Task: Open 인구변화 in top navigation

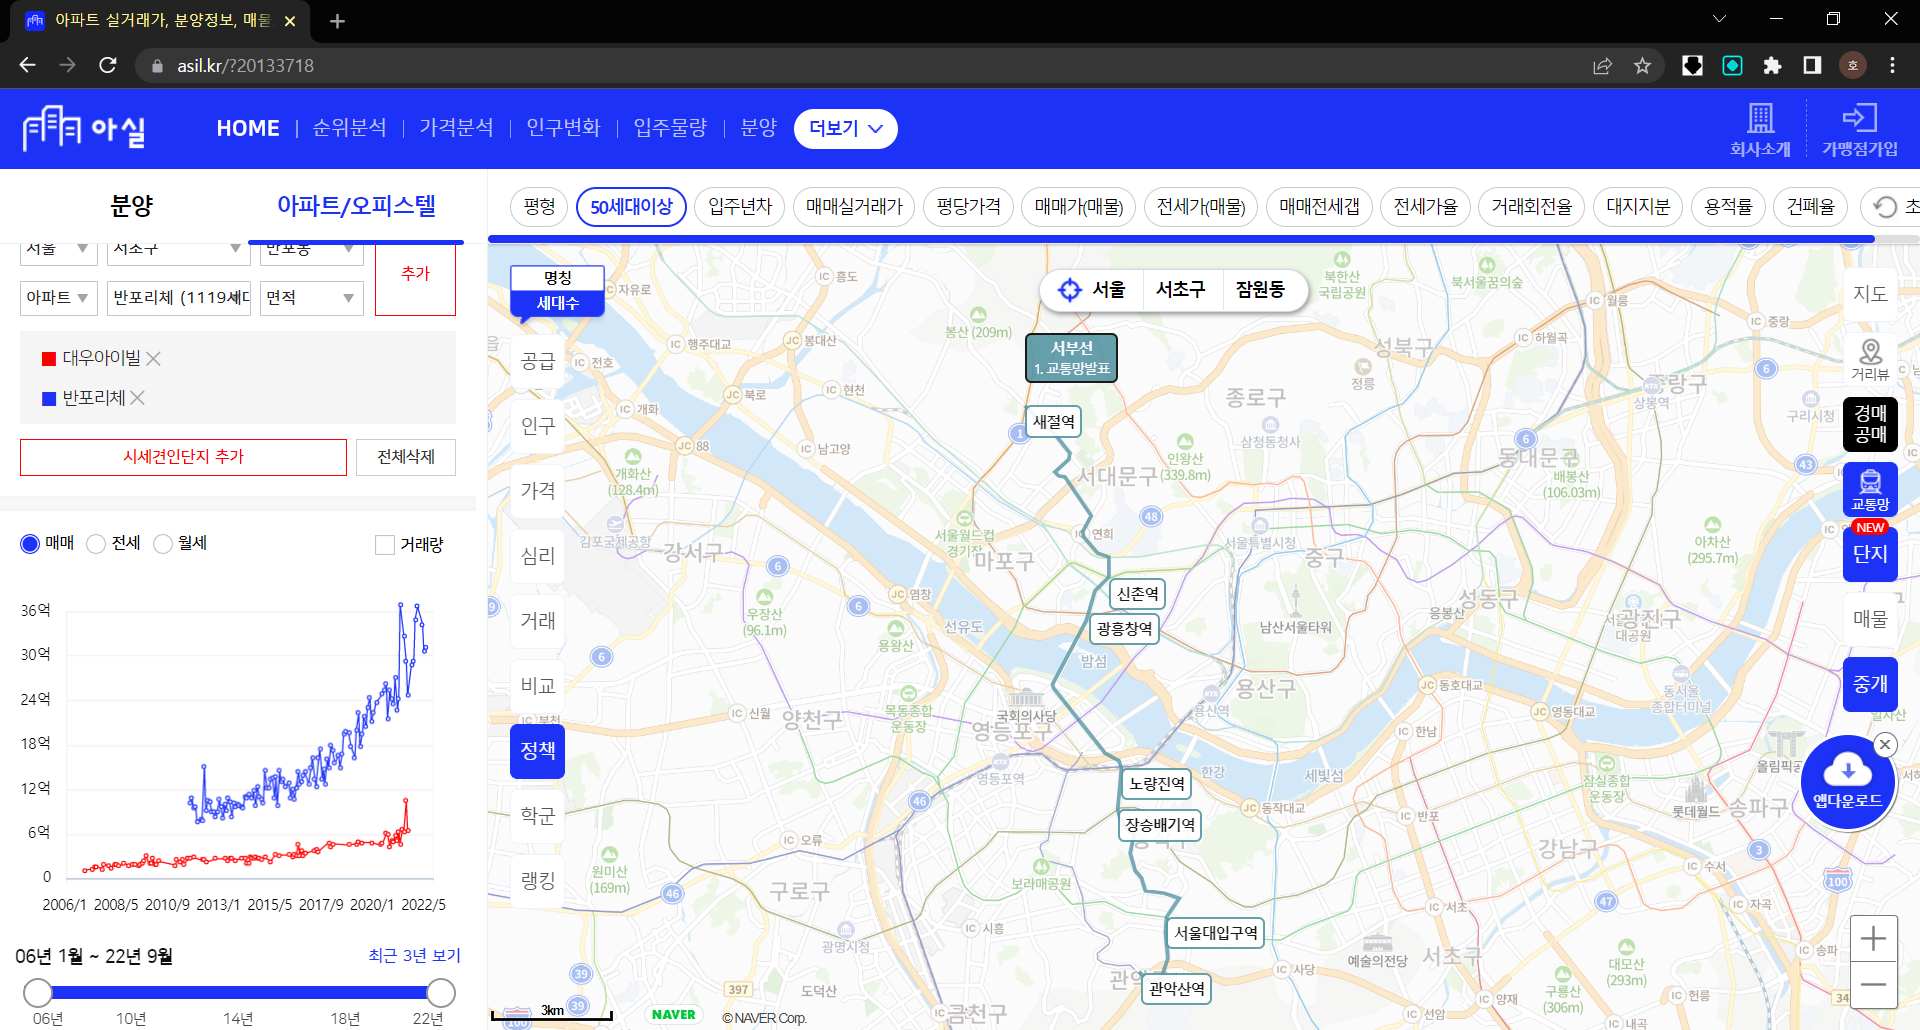Action: 563,128
